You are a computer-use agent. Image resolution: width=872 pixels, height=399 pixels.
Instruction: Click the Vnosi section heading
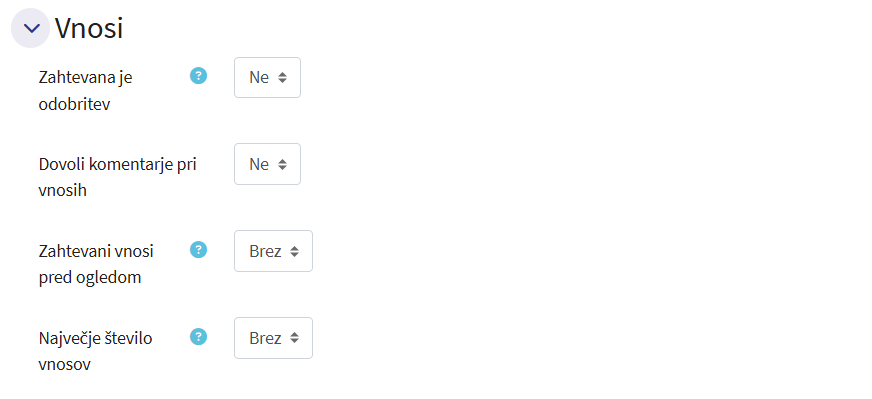point(89,28)
